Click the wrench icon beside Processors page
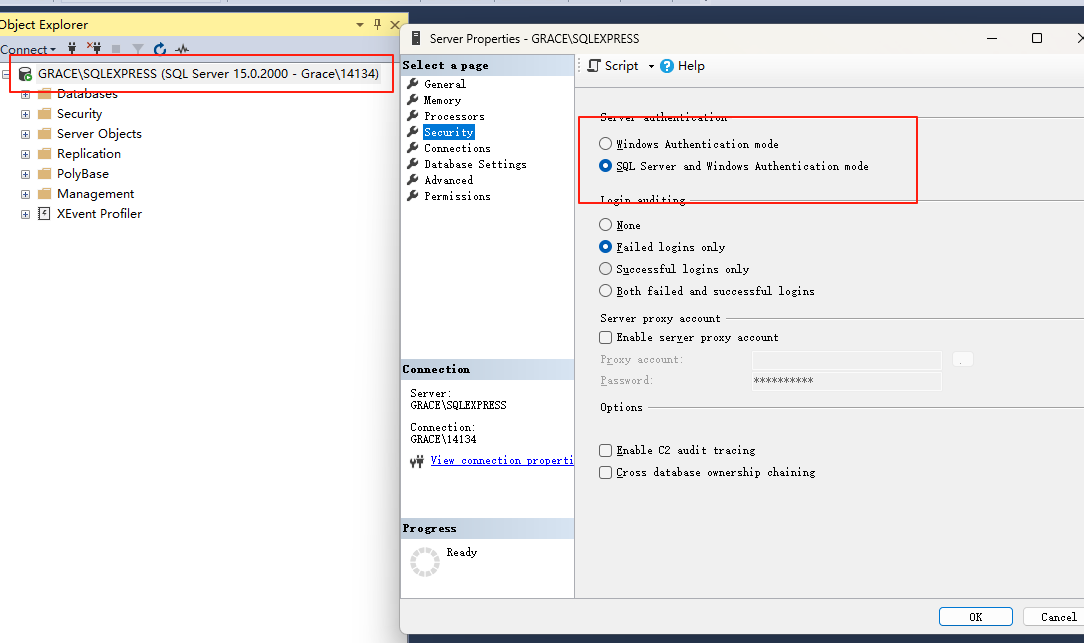 tap(413, 115)
